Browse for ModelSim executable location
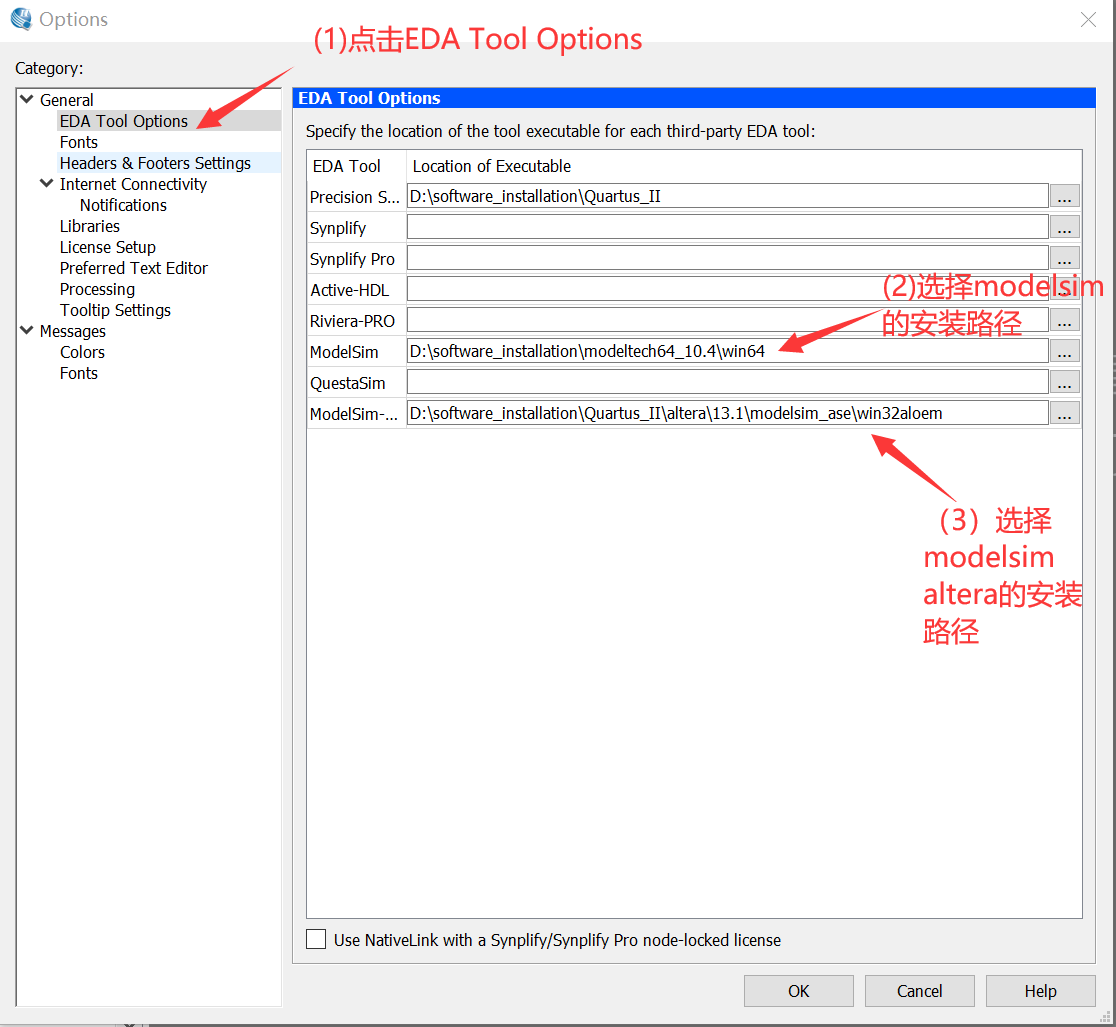Screen dimensions: 1116x1027 [1065, 351]
